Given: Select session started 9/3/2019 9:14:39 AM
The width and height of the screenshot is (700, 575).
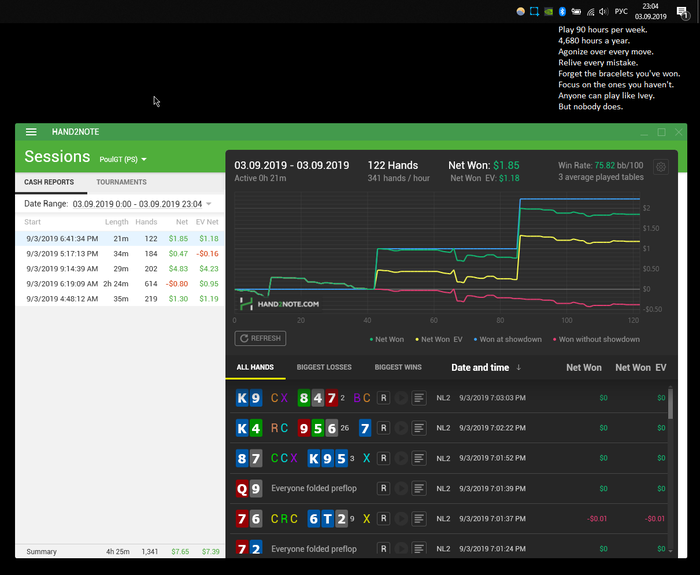Looking at the screenshot, I should 62,268.
